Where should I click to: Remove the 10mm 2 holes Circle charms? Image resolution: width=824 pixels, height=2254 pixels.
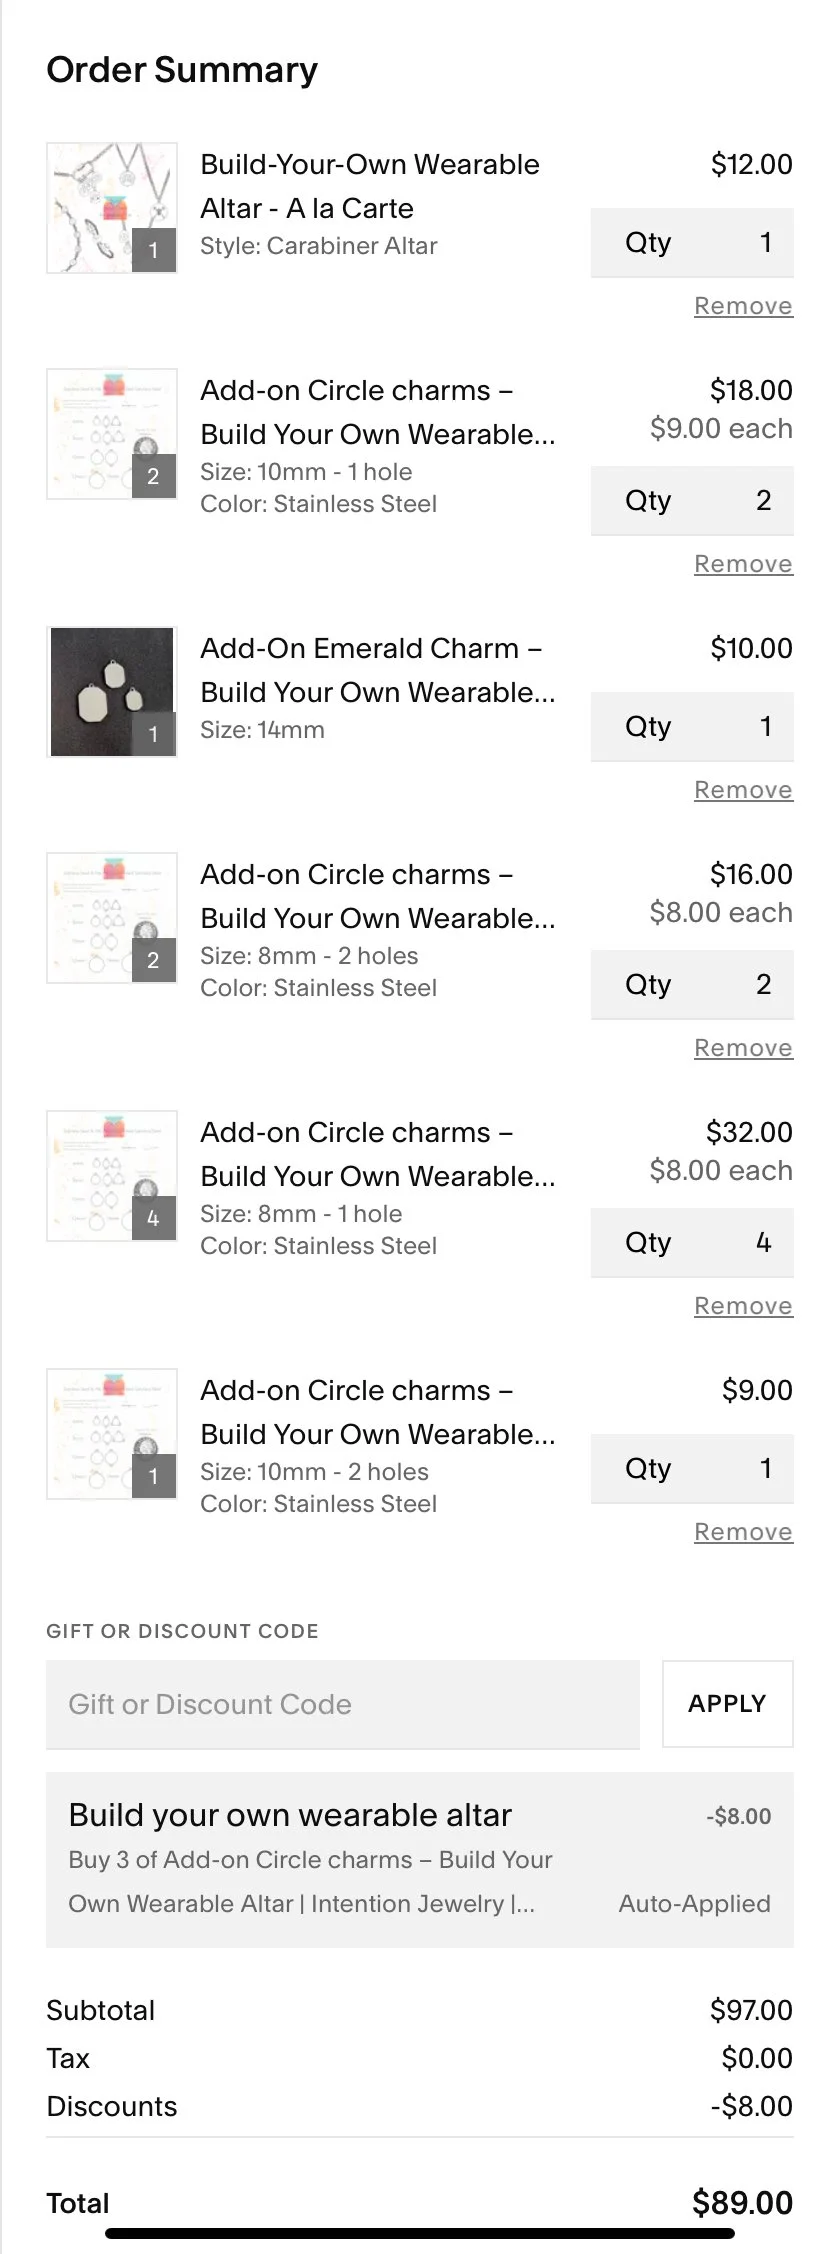click(x=743, y=1532)
